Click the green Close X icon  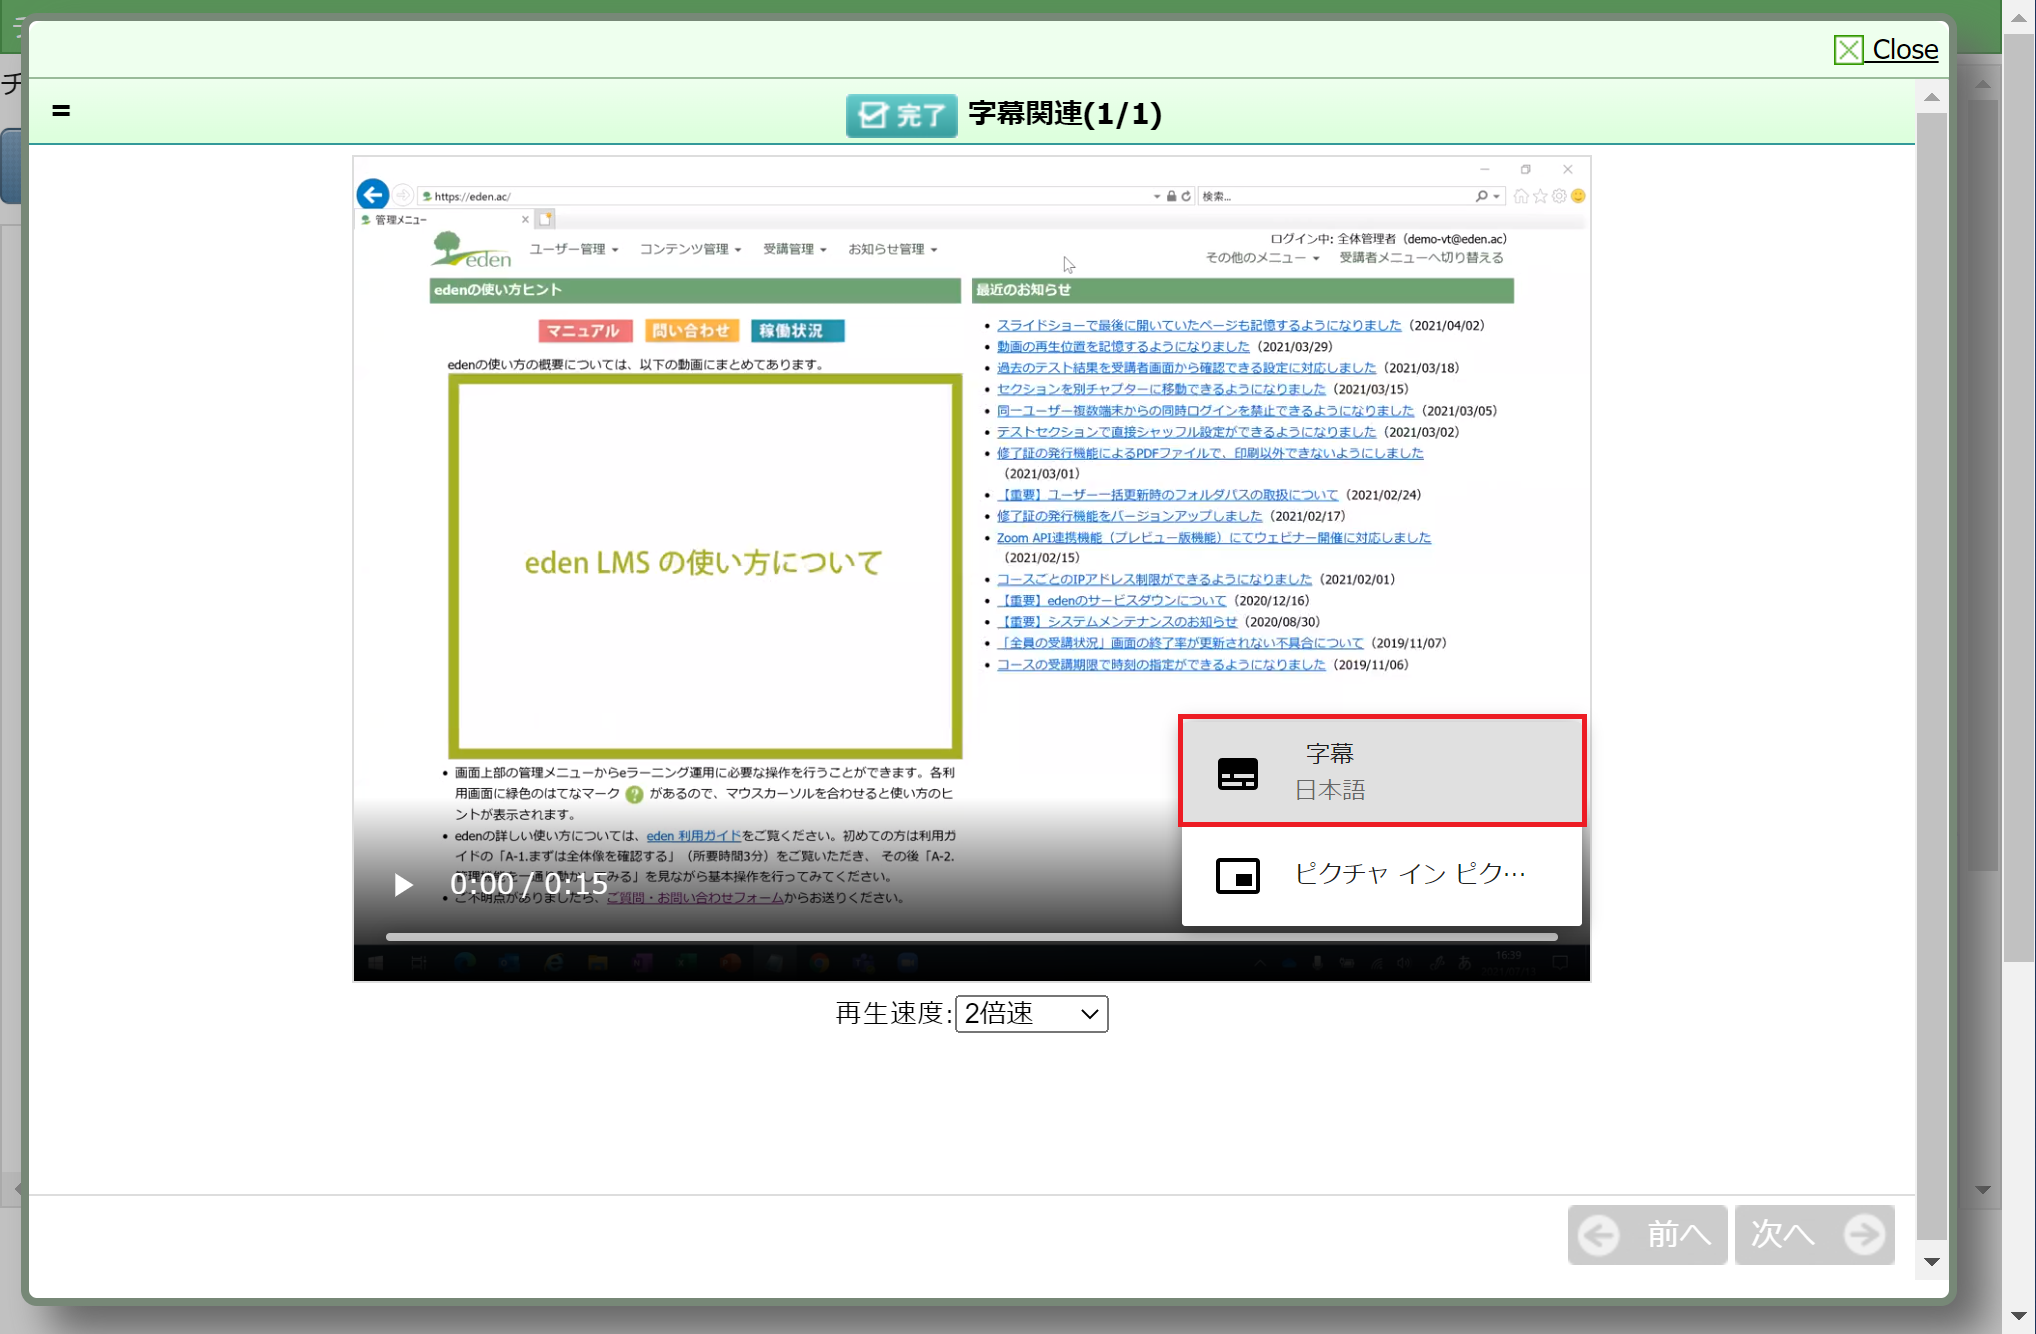(1848, 50)
